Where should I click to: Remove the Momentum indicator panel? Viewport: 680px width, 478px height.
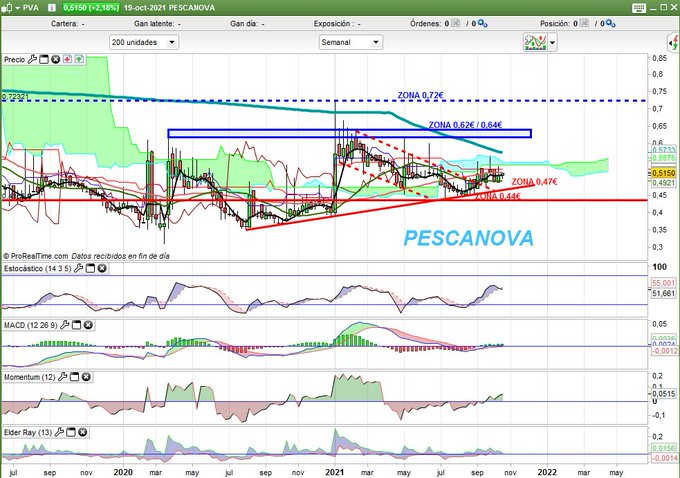86,377
